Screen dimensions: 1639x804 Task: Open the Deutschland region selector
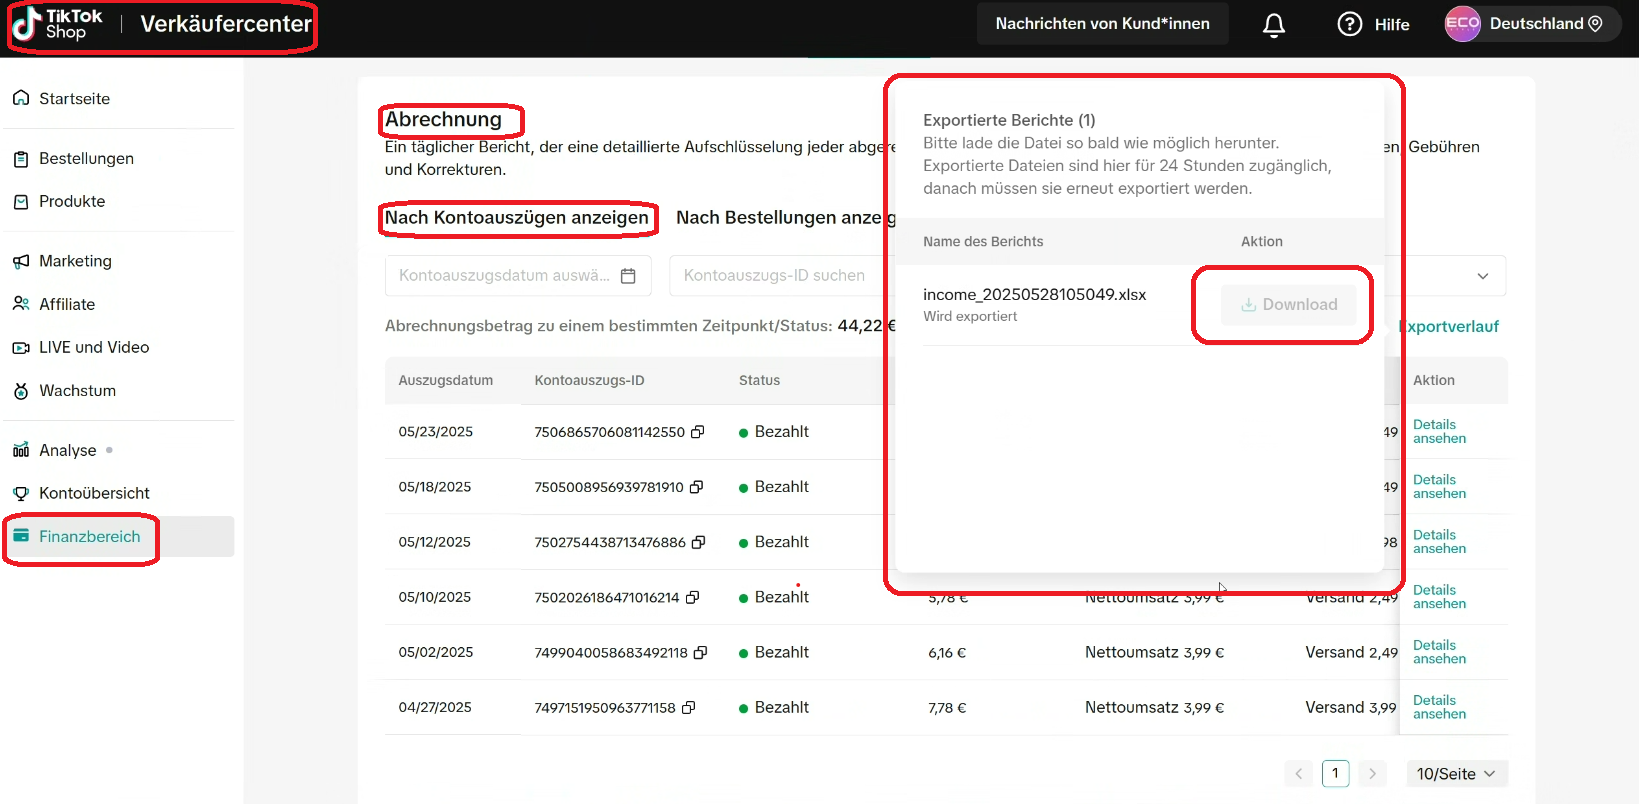1546,24
